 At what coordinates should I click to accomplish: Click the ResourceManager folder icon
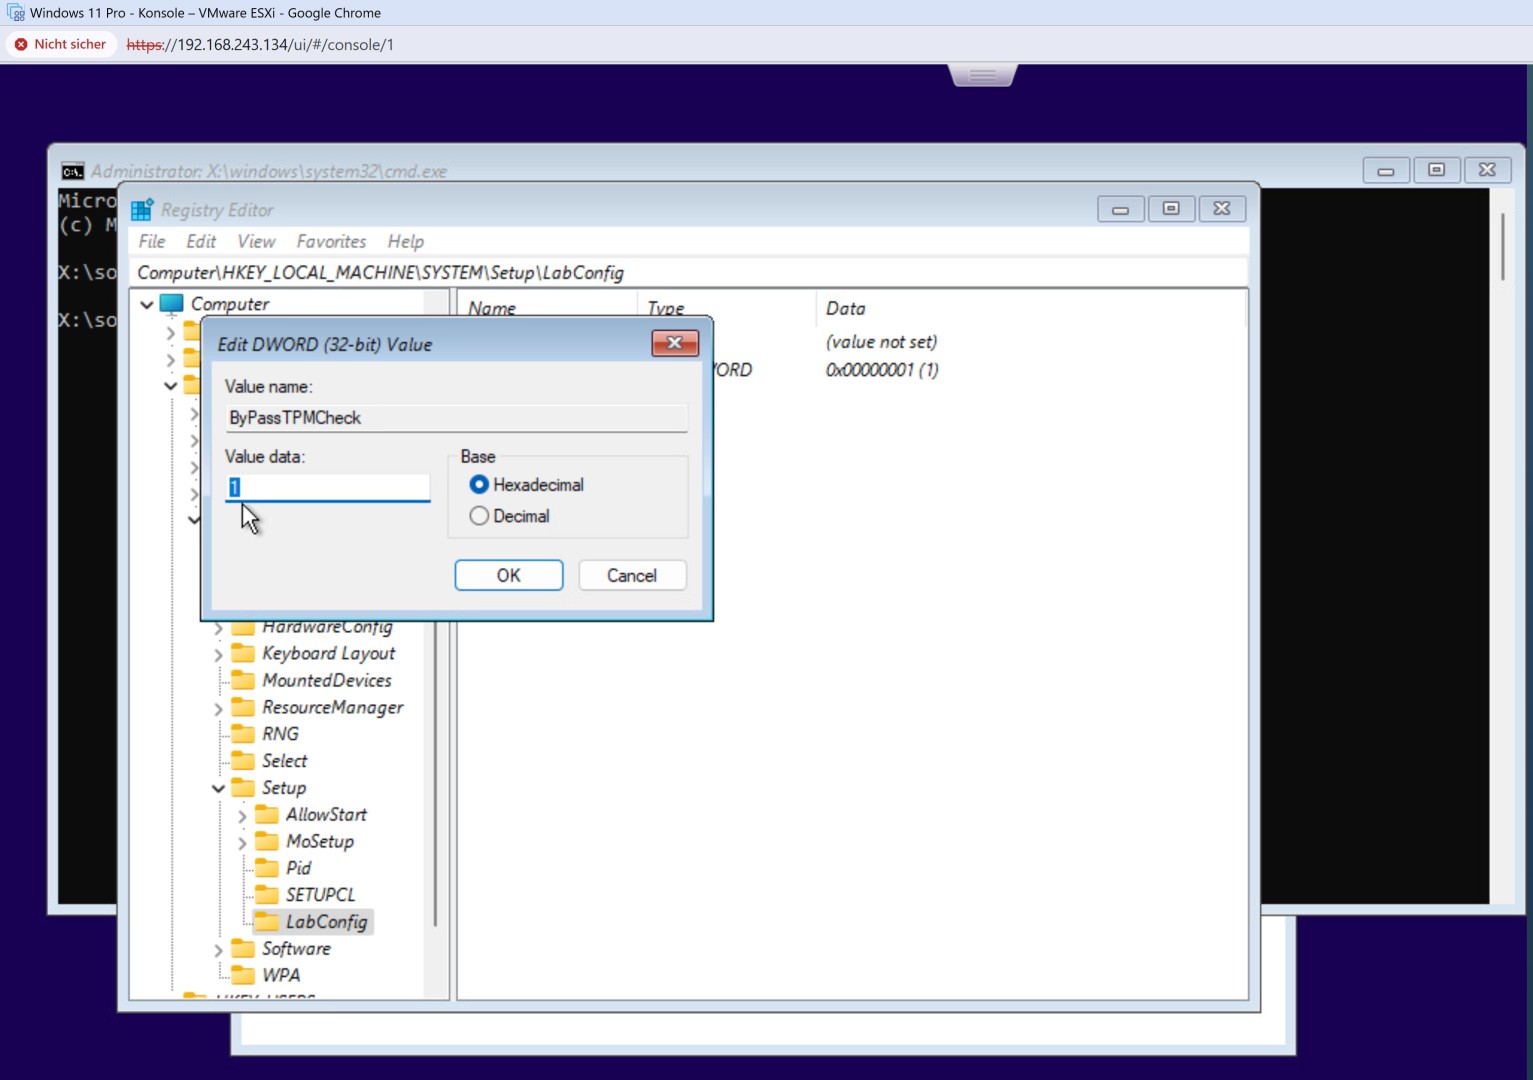coord(243,707)
